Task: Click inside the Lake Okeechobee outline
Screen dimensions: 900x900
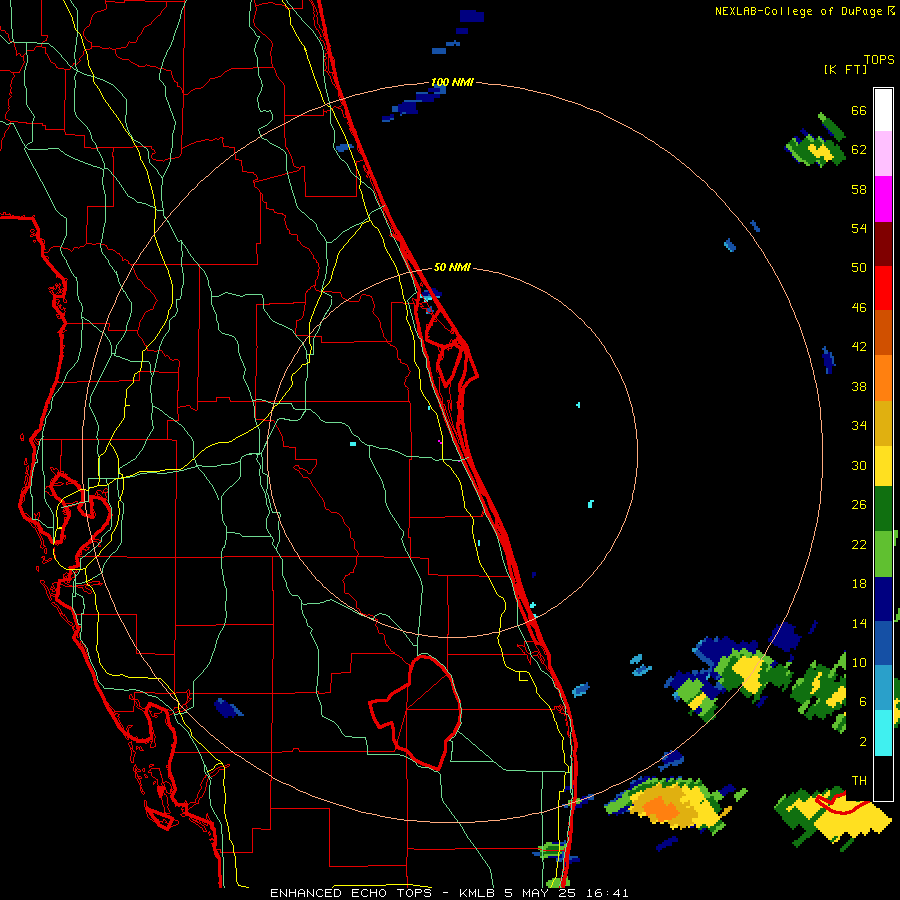Action: (426, 712)
